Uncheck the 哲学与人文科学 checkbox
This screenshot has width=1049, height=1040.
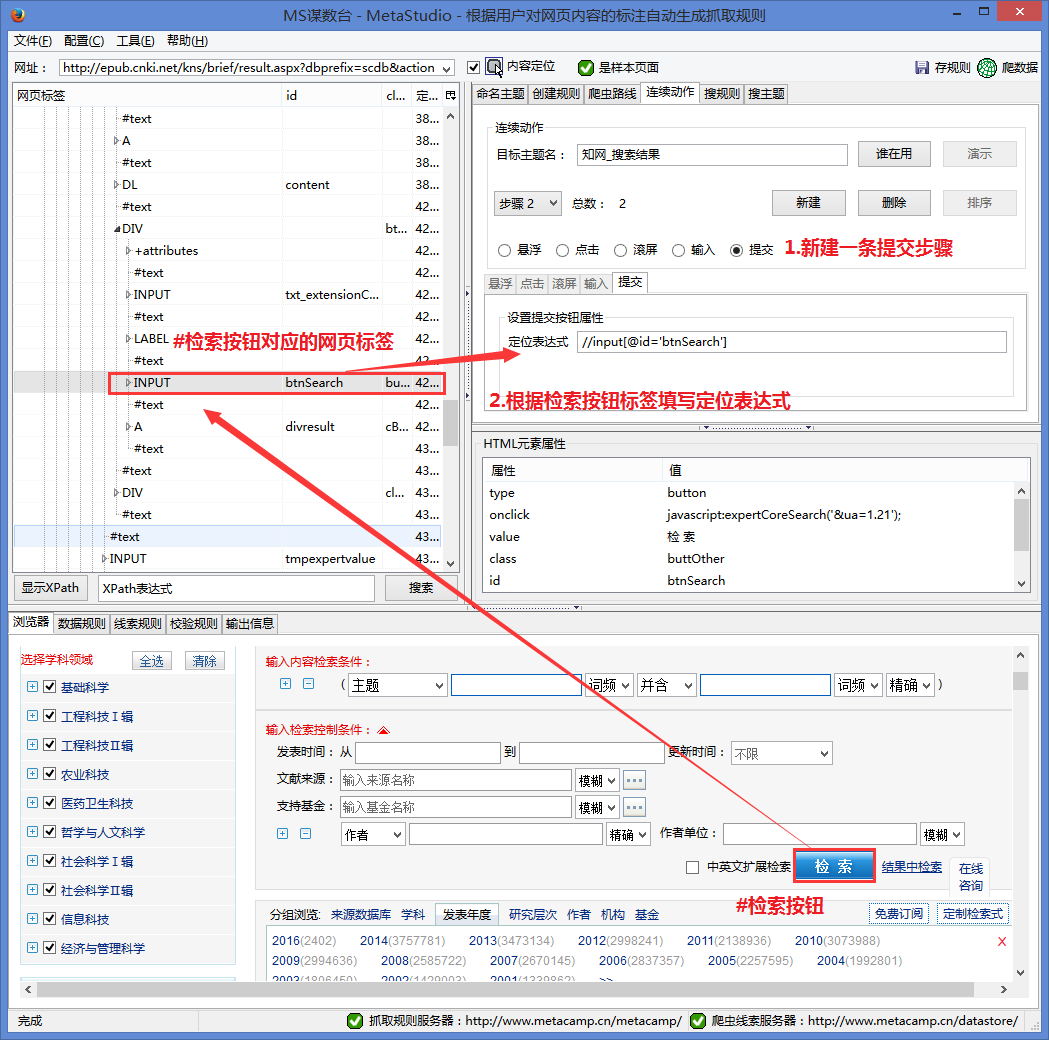click(50, 831)
